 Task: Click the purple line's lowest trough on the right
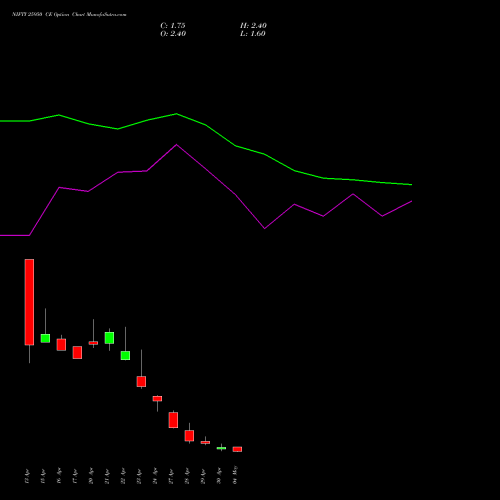(x=265, y=229)
